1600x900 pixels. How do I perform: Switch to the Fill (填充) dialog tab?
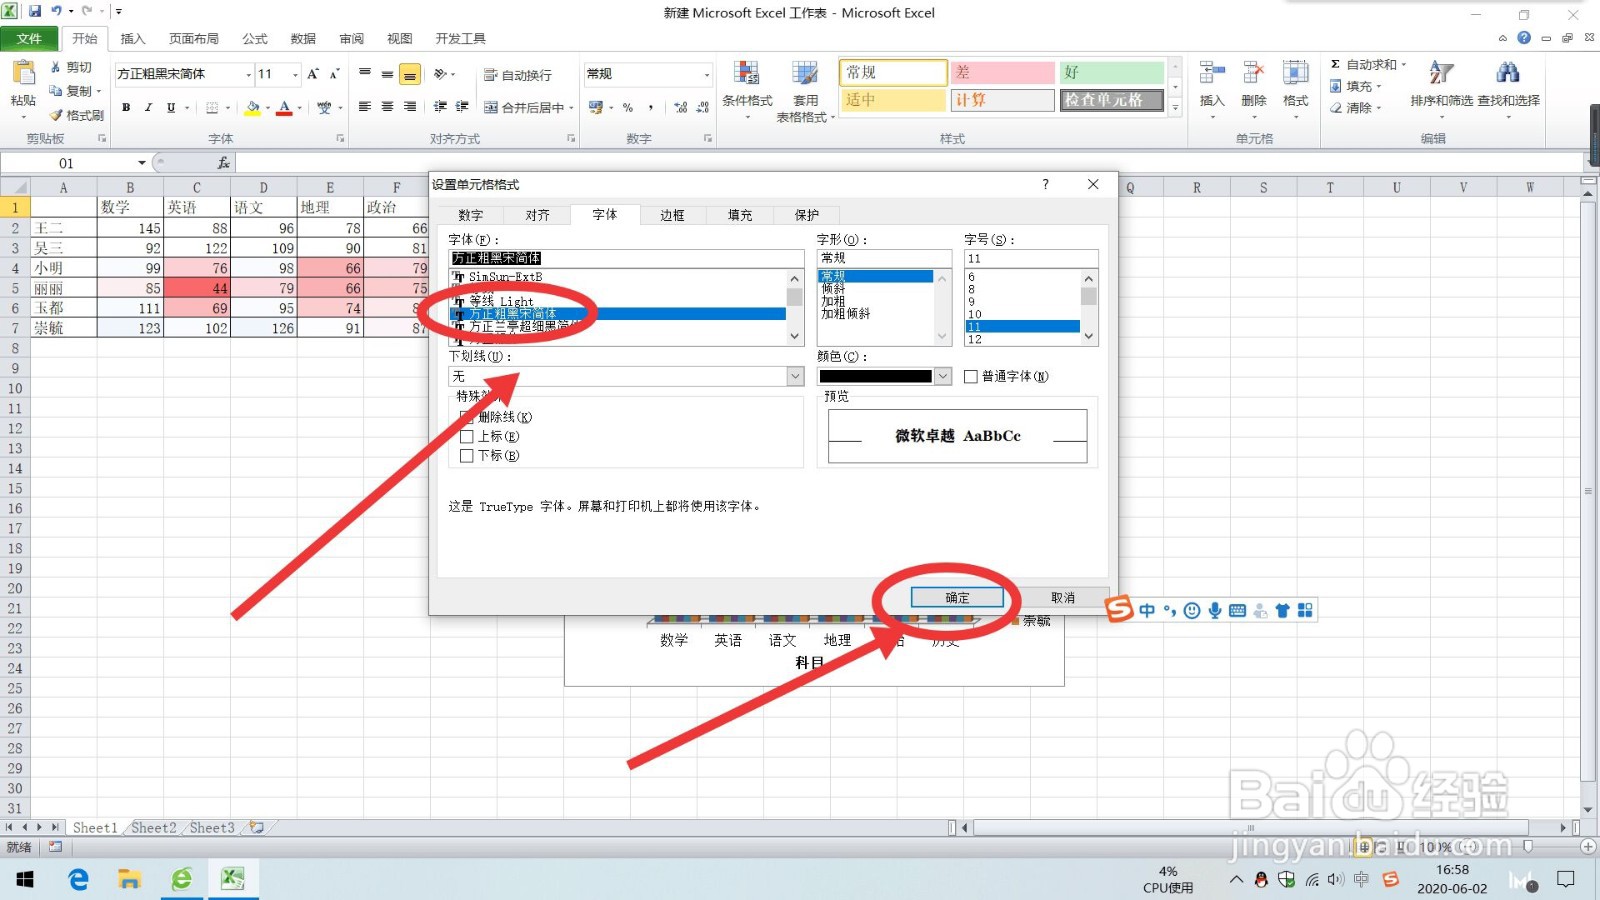(x=740, y=215)
